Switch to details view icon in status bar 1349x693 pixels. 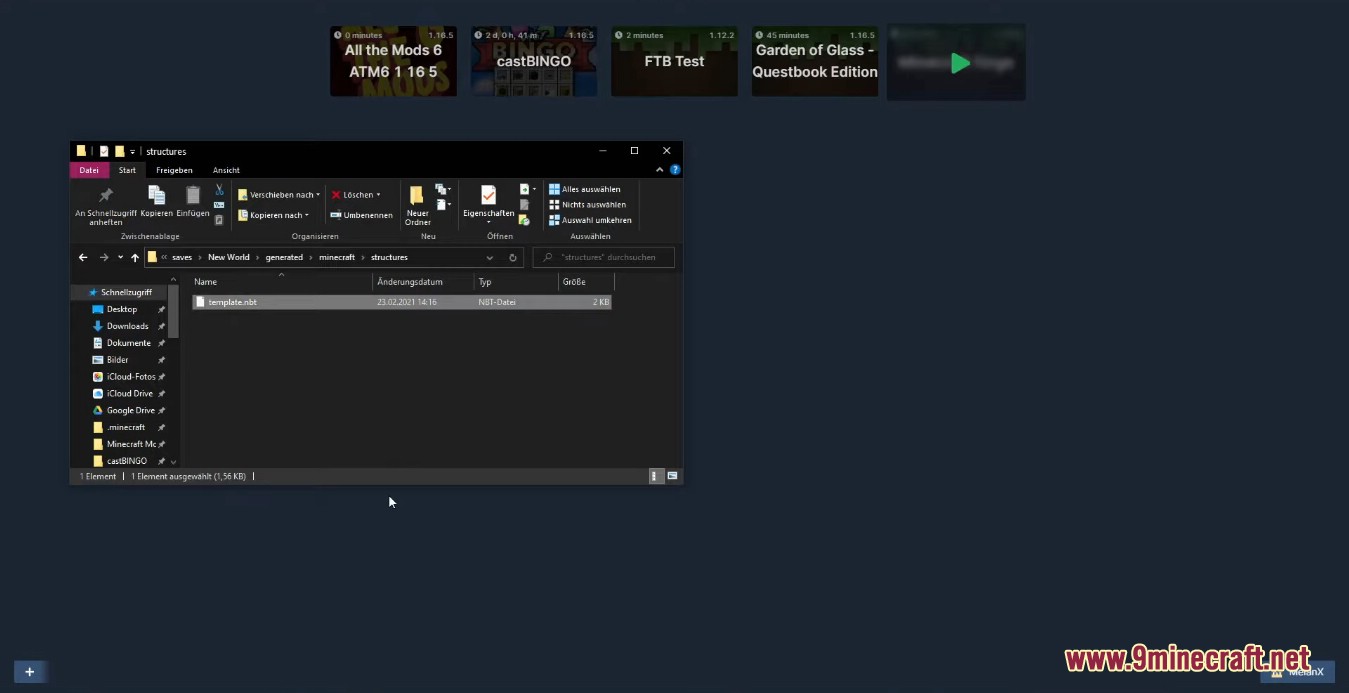click(656, 476)
